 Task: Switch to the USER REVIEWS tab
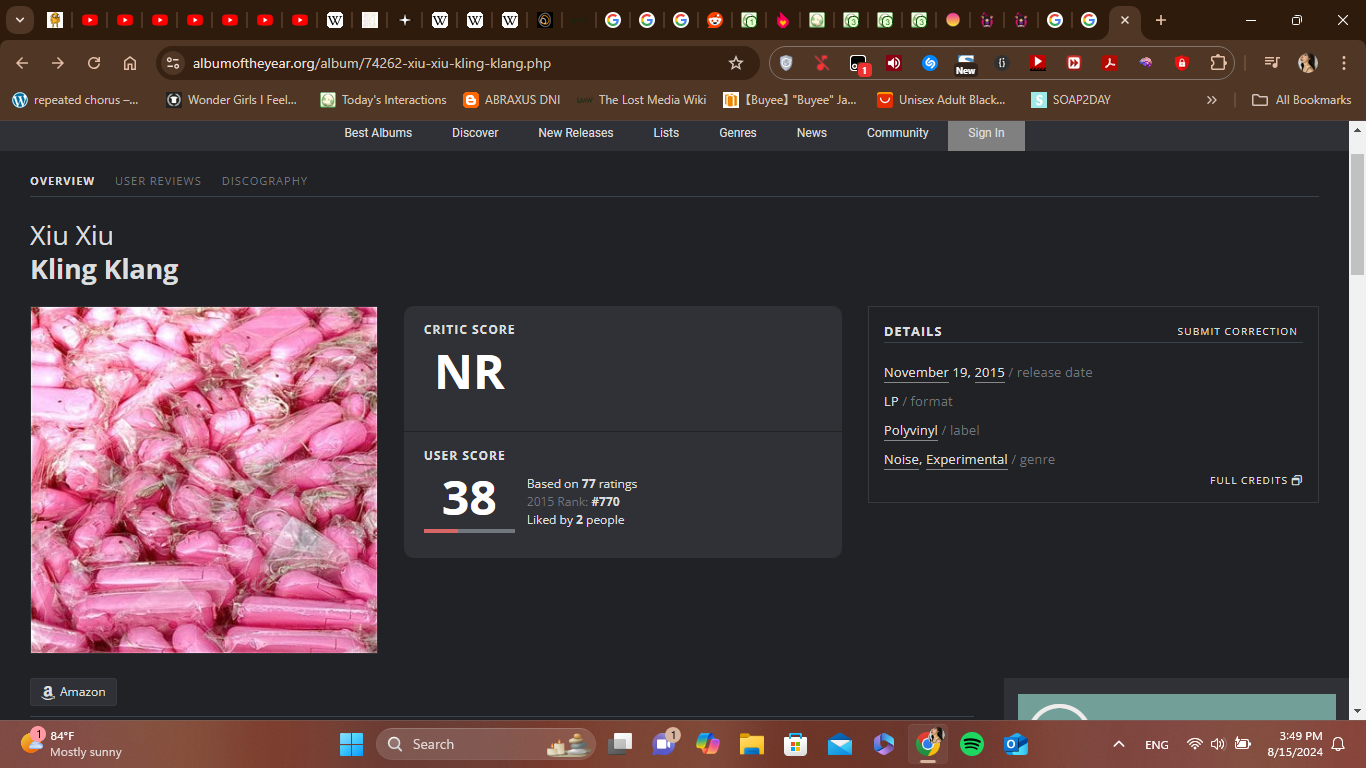(158, 181)
